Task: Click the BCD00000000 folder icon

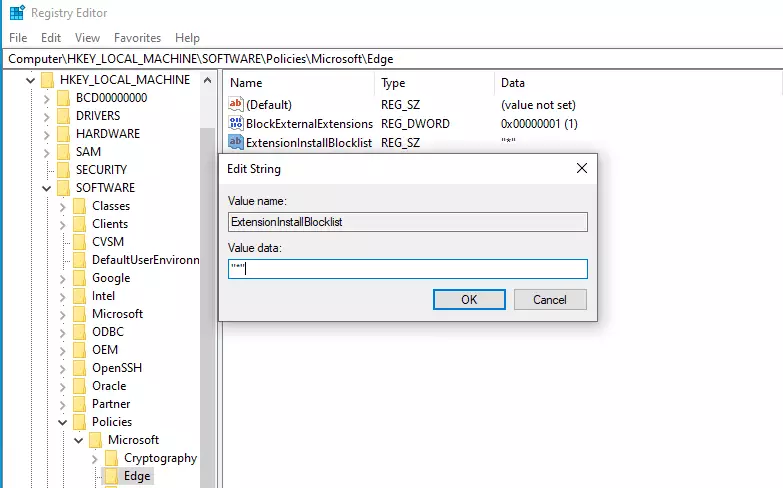Action: coord(63,98)
